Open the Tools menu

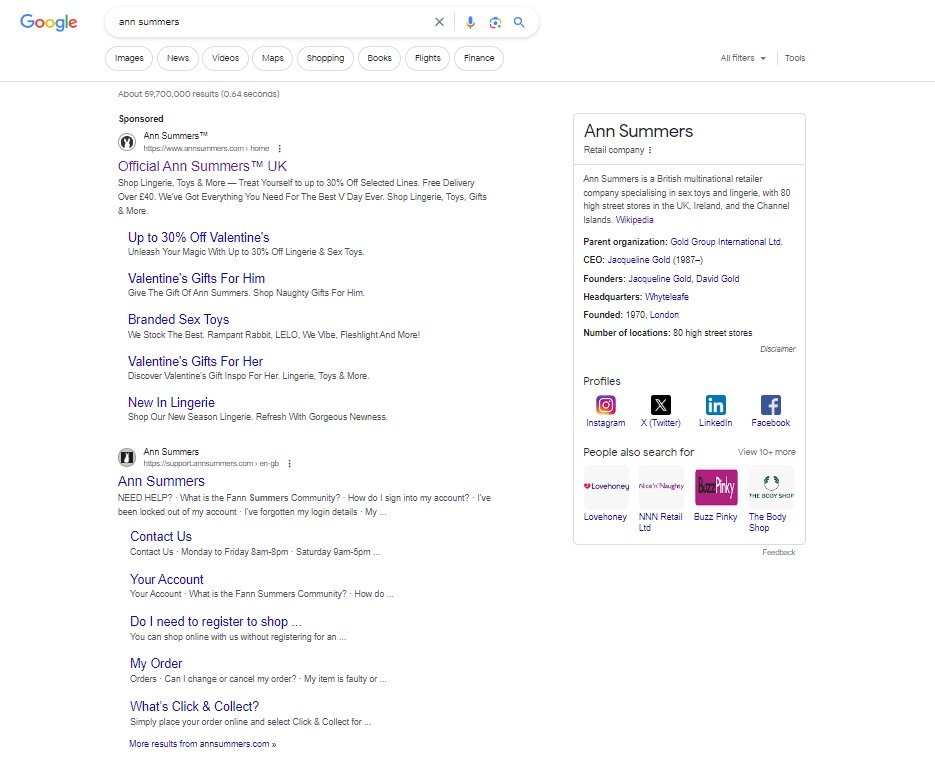coord(795,58)
